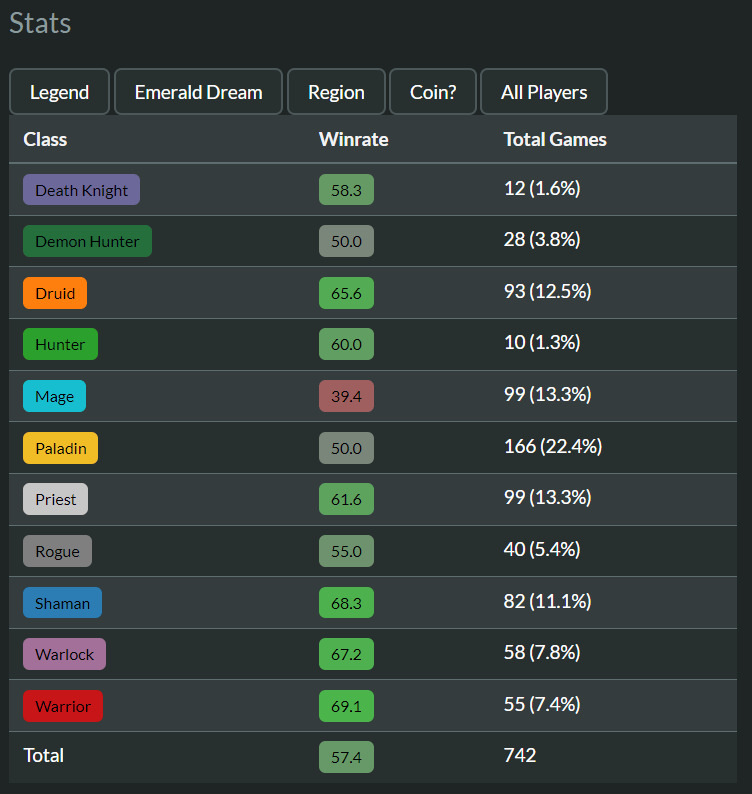
Task: Select the orange Druid class label
Action: coord(55,293)
